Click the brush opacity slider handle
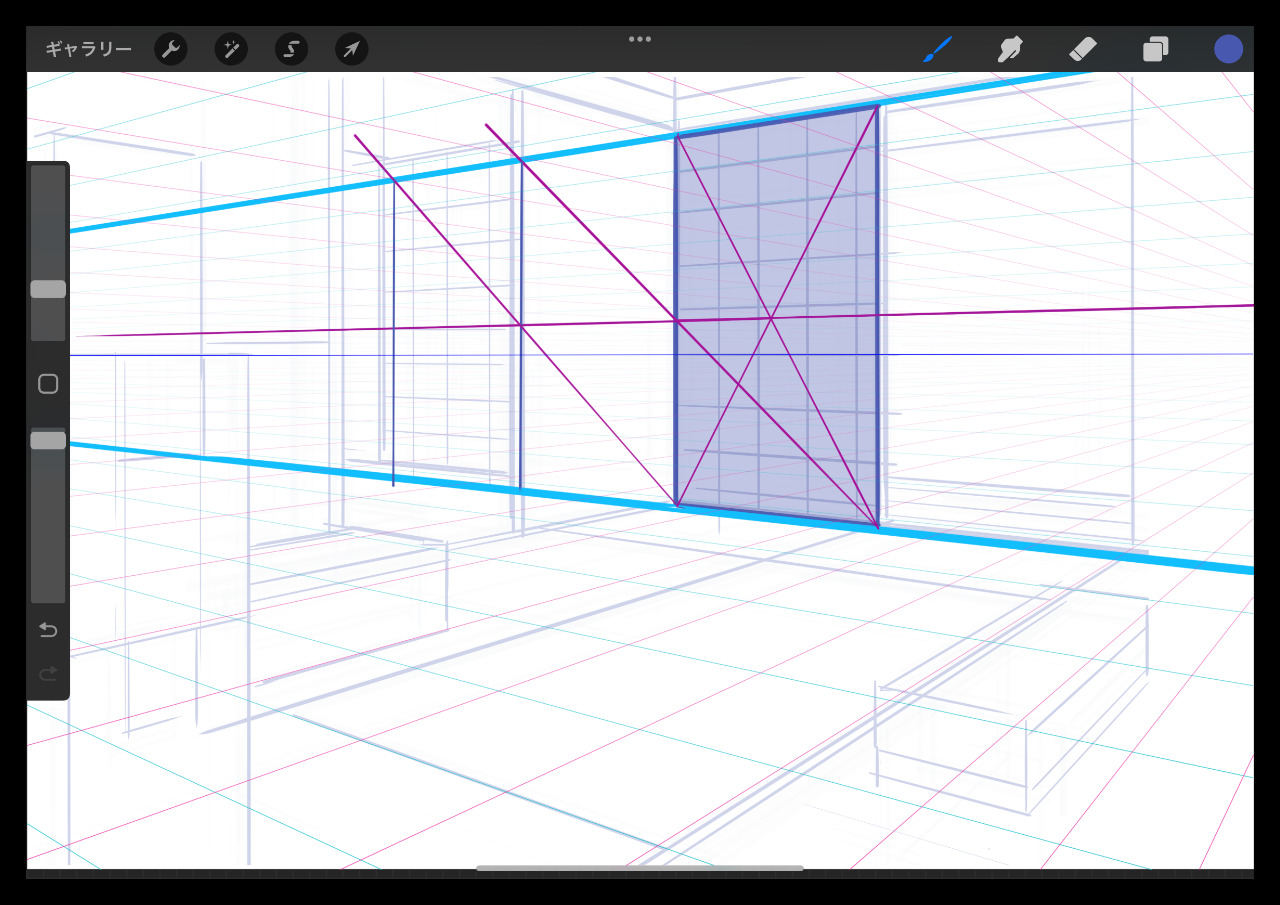Viewport: 1280px width, 905px height. pyautogui.click(x=48, y=440)
